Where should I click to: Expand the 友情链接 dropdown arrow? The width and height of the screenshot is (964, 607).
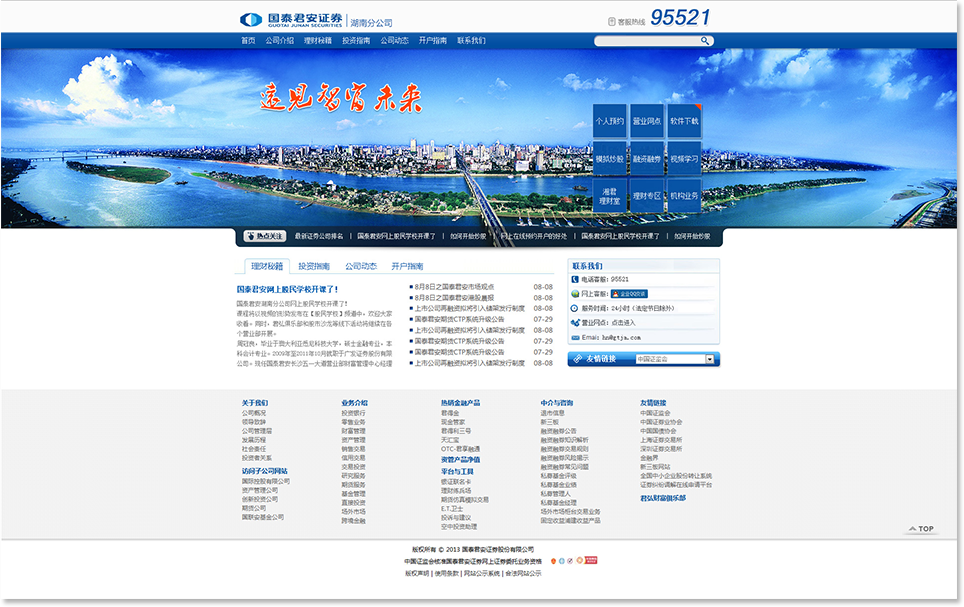click(710, 359)
